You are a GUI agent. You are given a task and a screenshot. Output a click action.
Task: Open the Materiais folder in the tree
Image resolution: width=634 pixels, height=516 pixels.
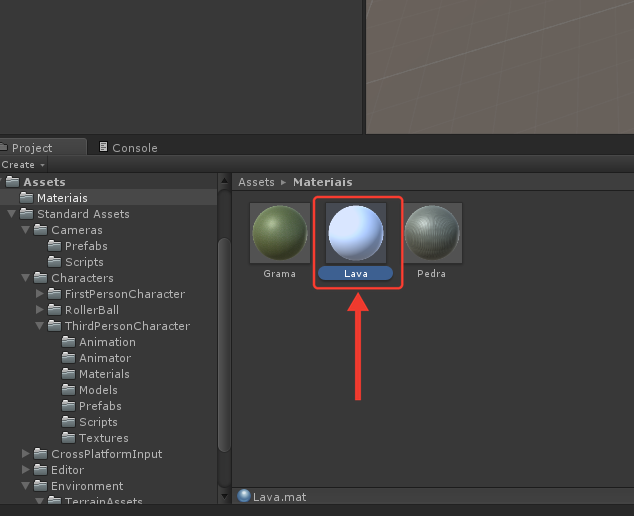62,198
